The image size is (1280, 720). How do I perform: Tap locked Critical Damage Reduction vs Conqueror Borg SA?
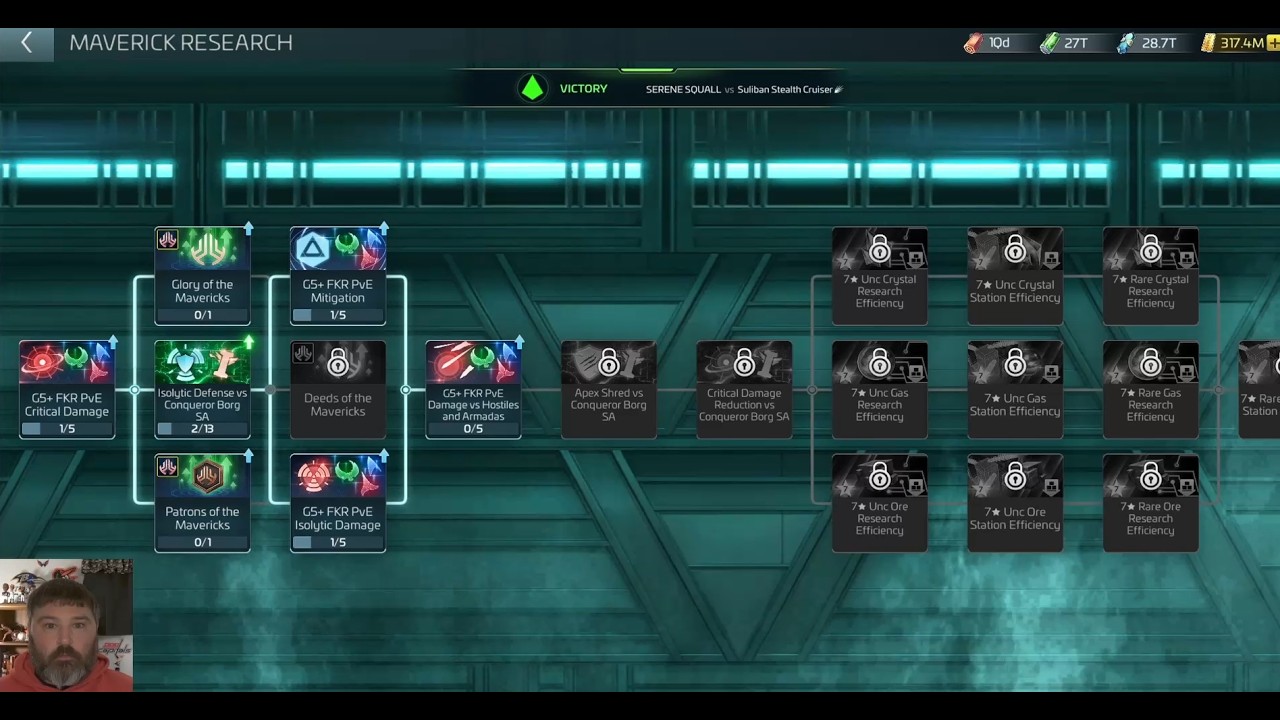744,389
